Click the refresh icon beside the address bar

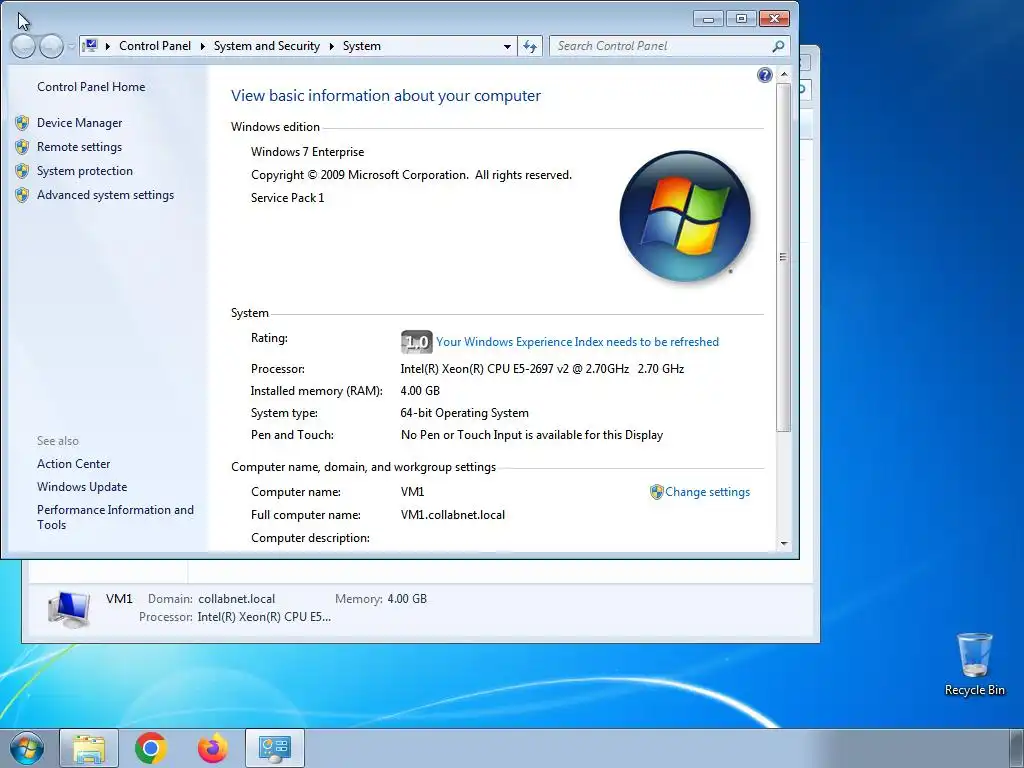(530, 46)
